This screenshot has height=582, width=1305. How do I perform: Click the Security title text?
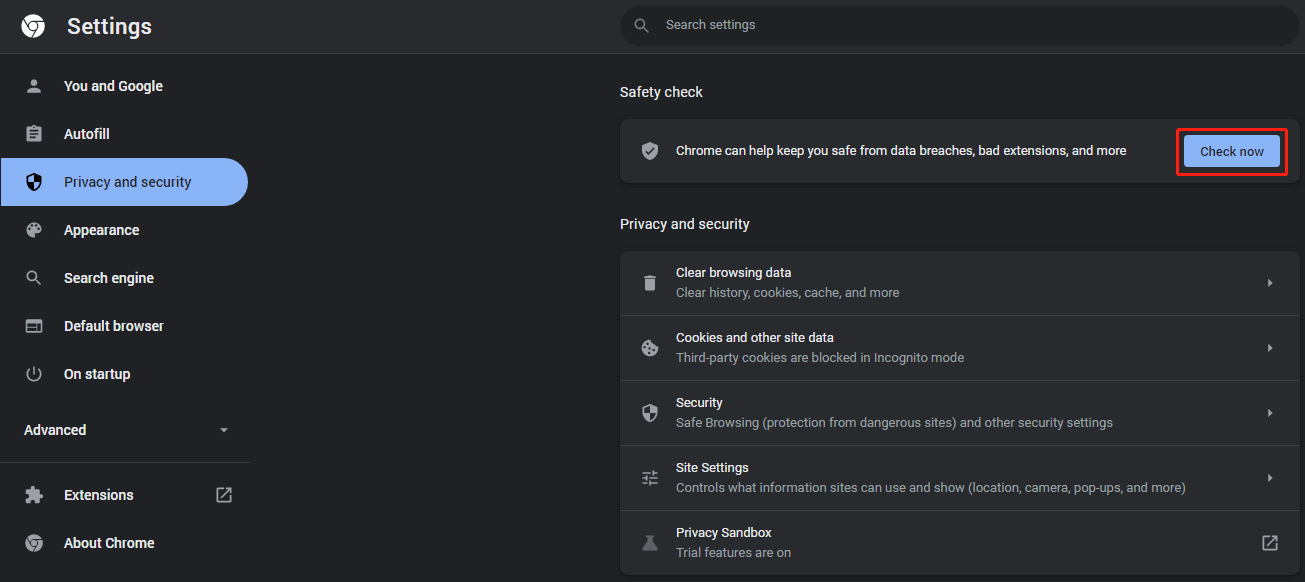click(x=699, y=403)
